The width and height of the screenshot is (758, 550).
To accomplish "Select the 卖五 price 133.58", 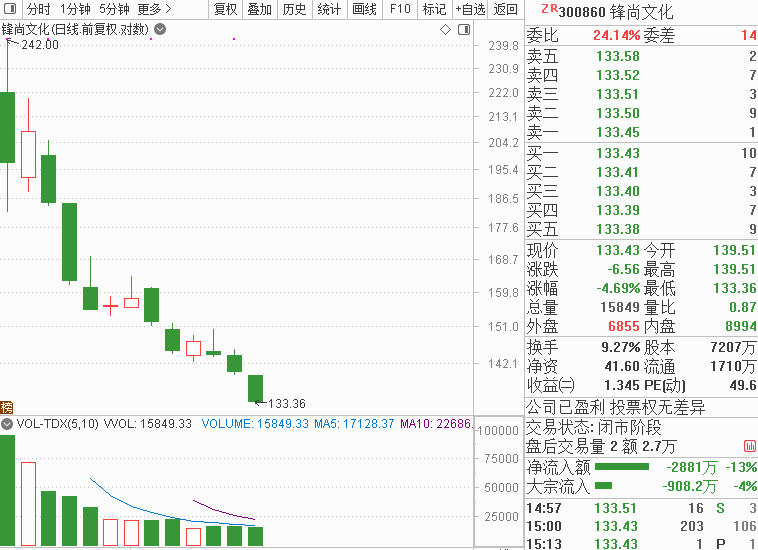I will point(618,57).
